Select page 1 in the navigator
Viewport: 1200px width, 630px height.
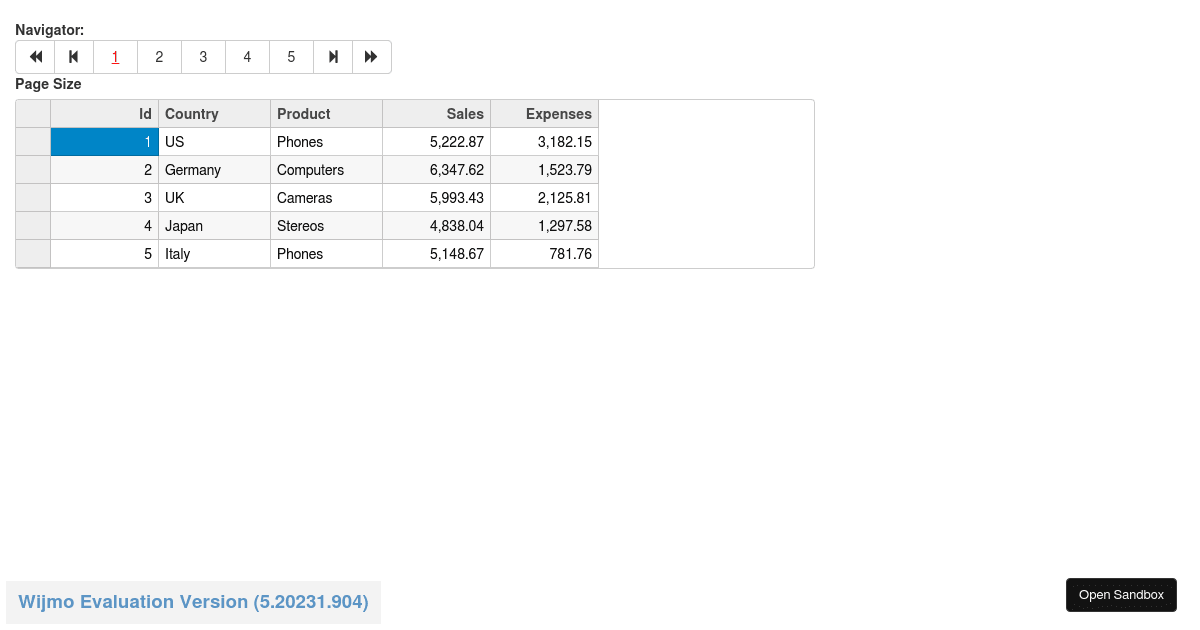[115, 57]
